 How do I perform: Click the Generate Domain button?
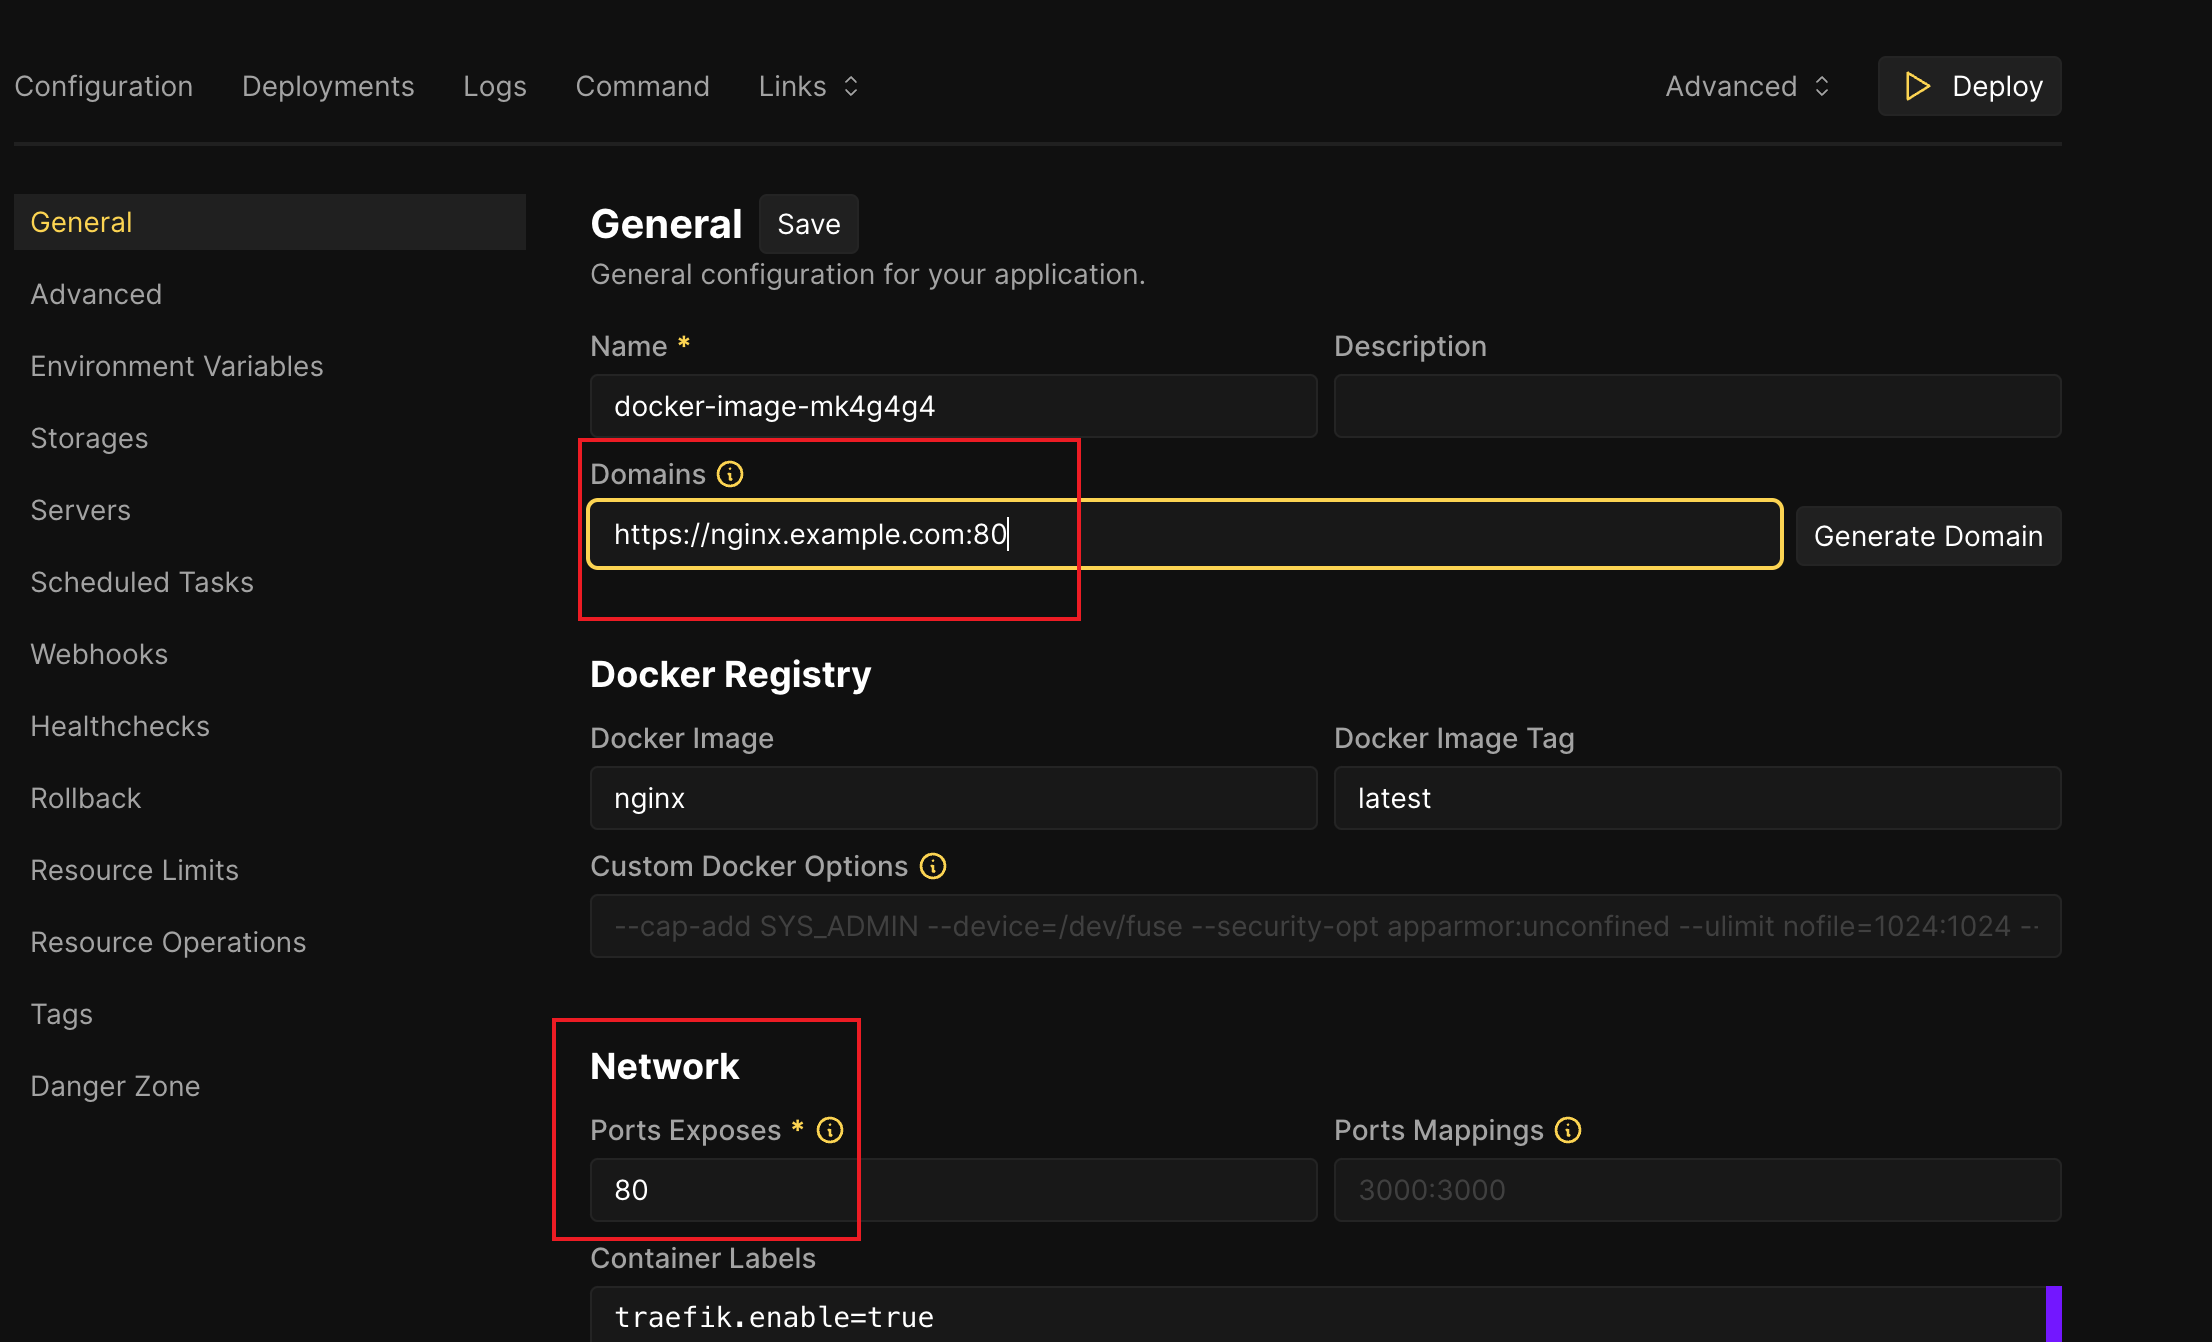click(1927, 536)
